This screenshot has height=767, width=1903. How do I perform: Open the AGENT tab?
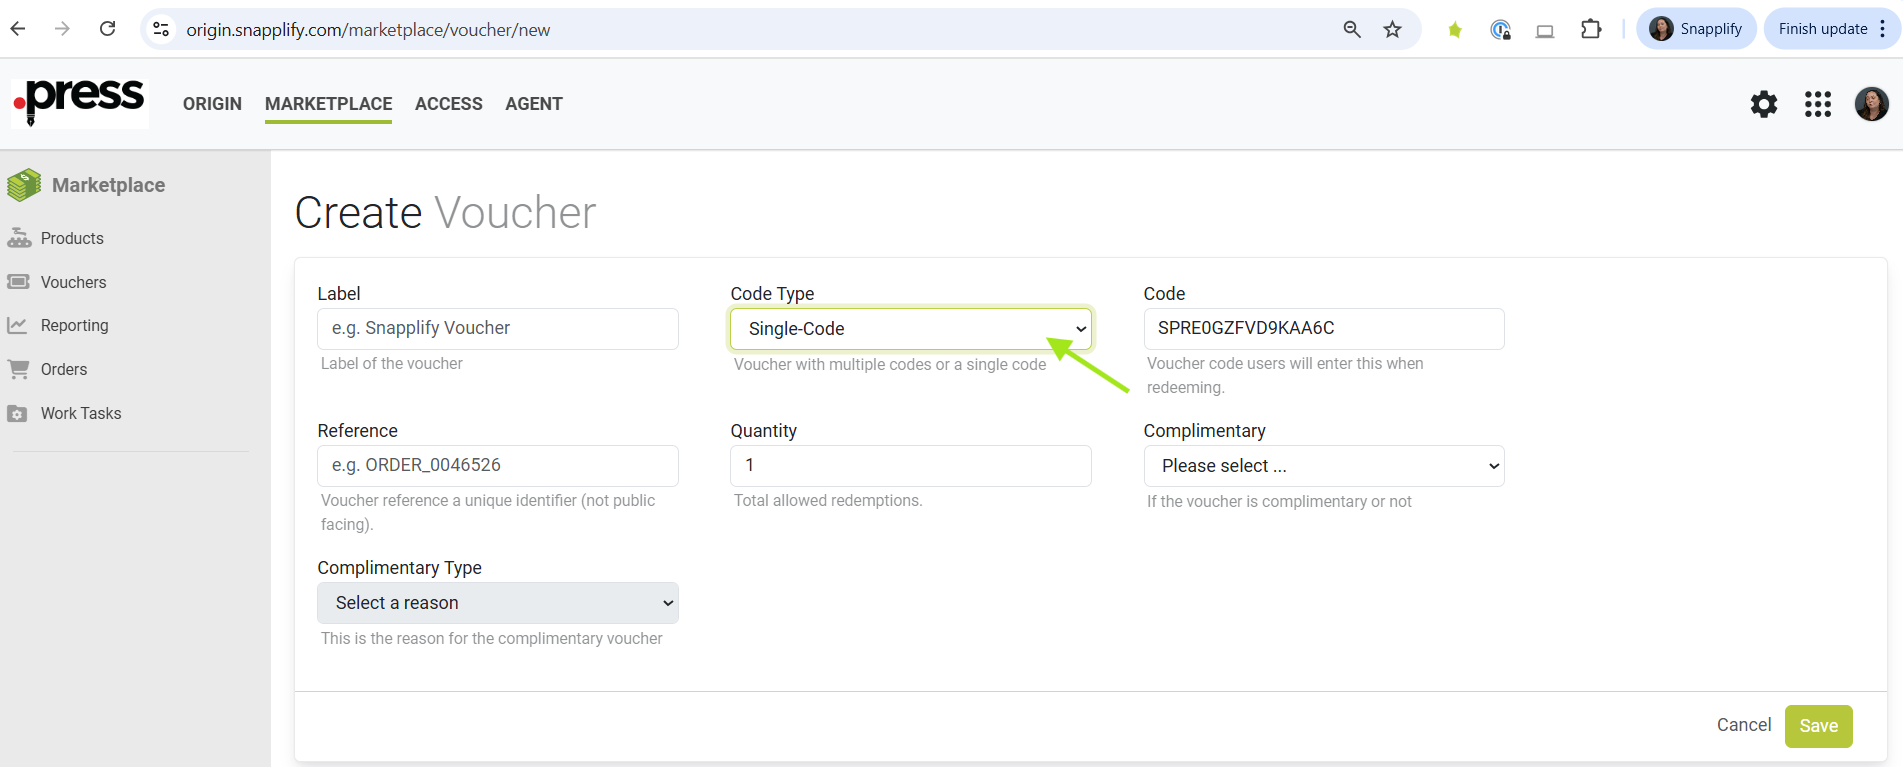click(534, 104)
